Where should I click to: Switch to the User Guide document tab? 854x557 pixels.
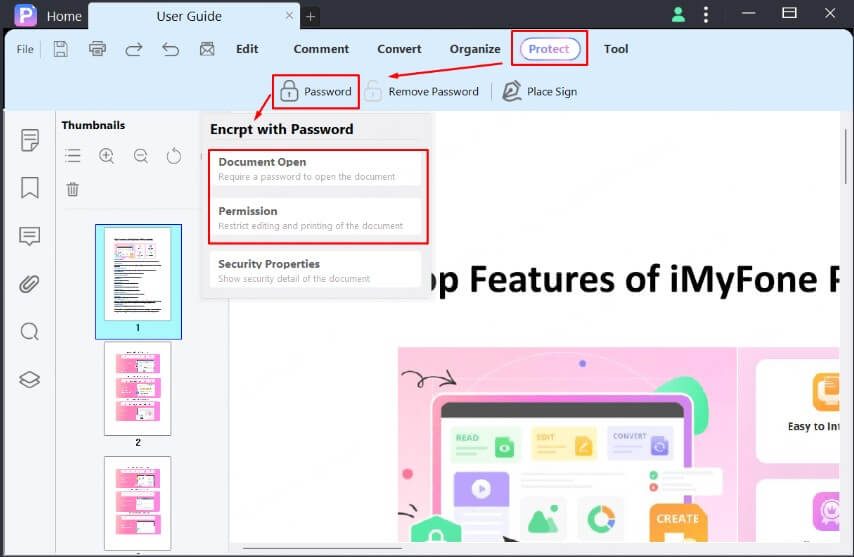pyautogui.click(x=188, y=16)
